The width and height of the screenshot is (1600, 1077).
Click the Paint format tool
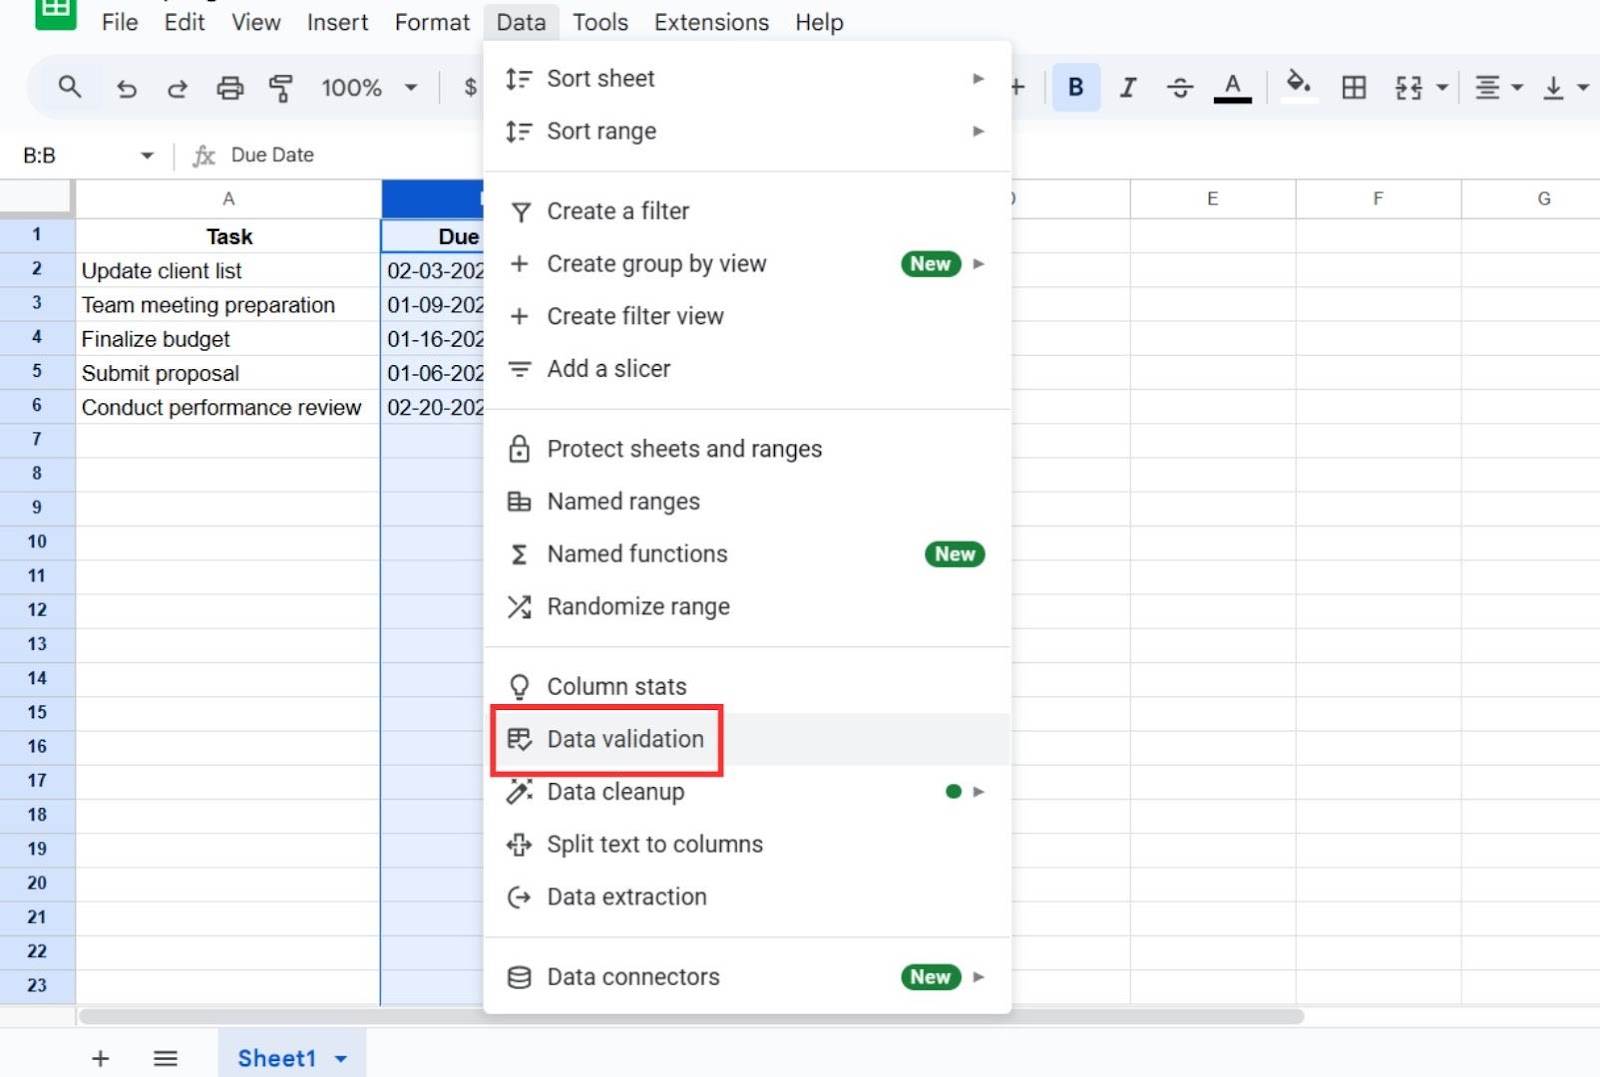281,87
